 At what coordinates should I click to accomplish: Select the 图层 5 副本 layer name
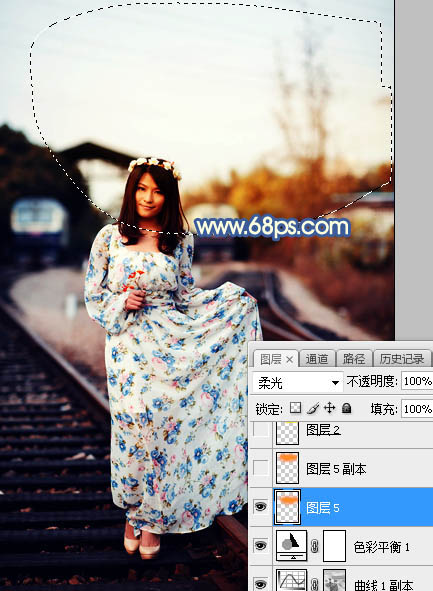point(336,469)
